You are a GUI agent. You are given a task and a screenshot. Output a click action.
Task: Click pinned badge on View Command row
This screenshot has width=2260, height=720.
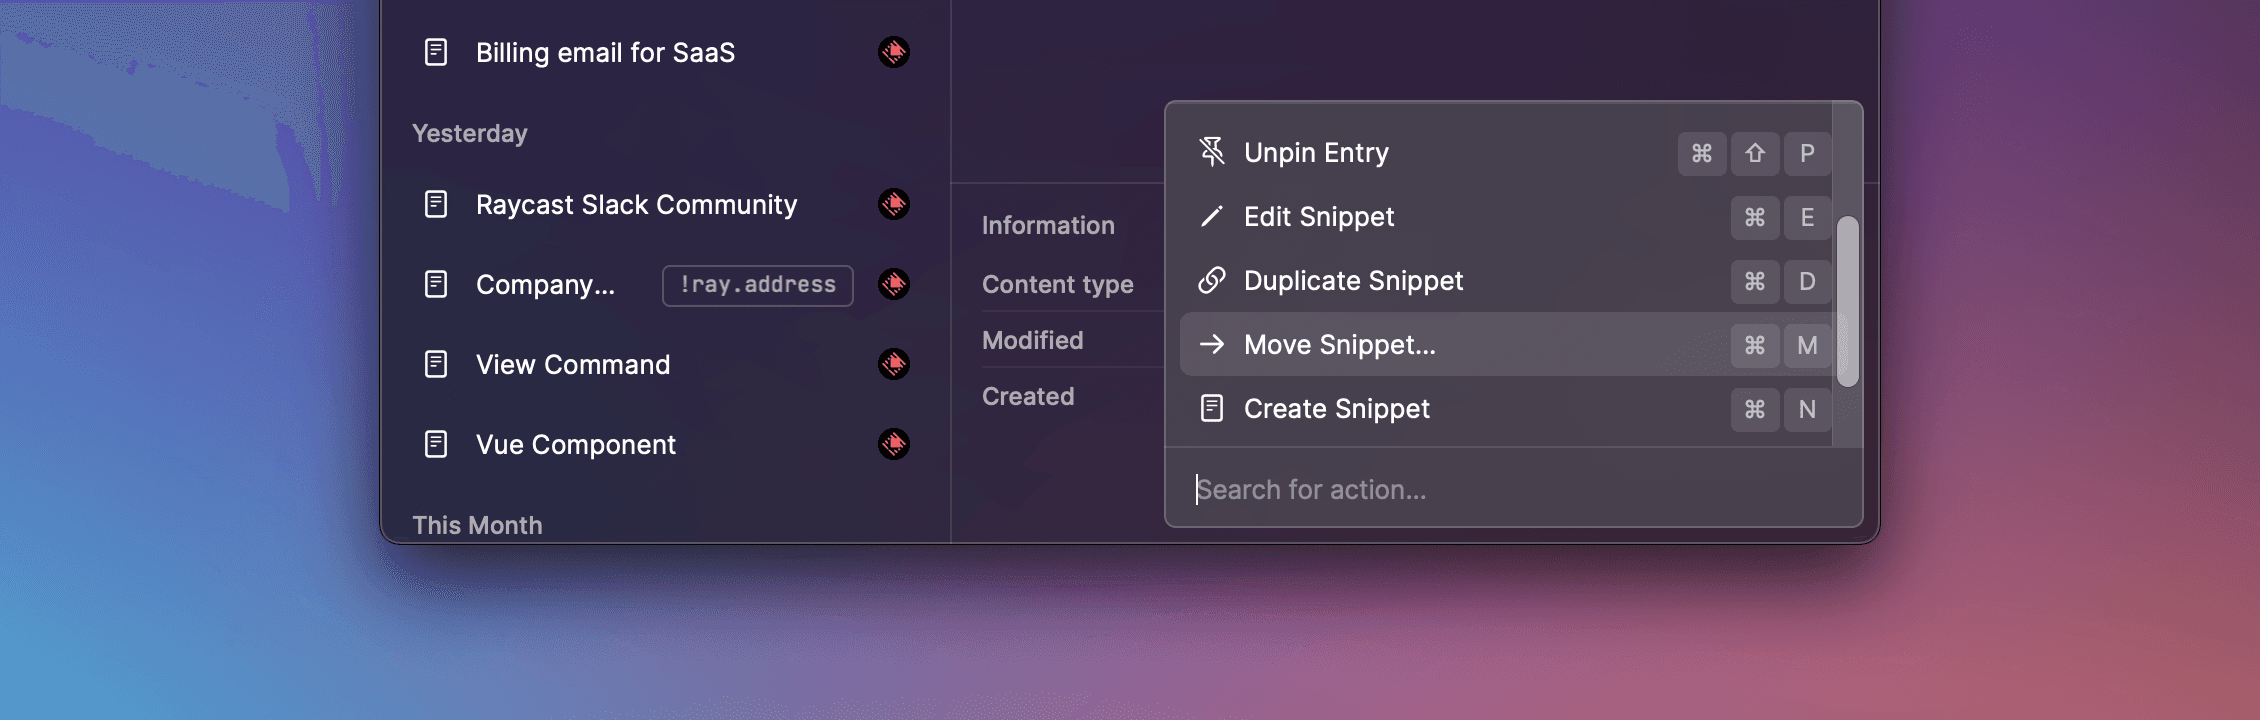[x=894, y=364]
